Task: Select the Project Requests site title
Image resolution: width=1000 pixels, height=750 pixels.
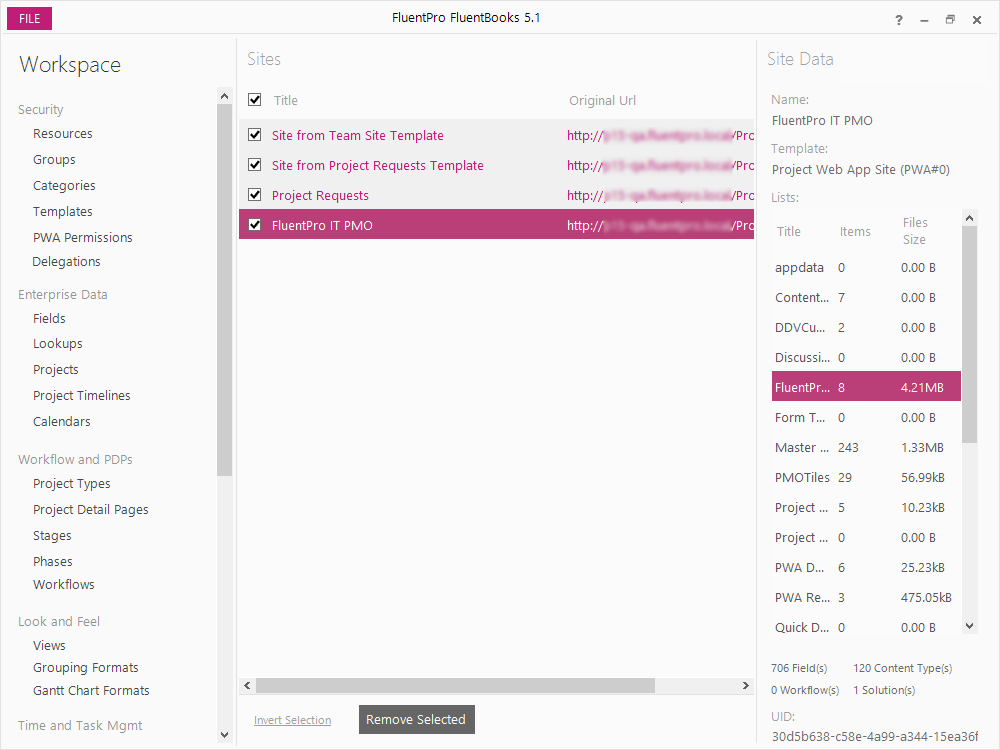Action: tap(320, 195)
